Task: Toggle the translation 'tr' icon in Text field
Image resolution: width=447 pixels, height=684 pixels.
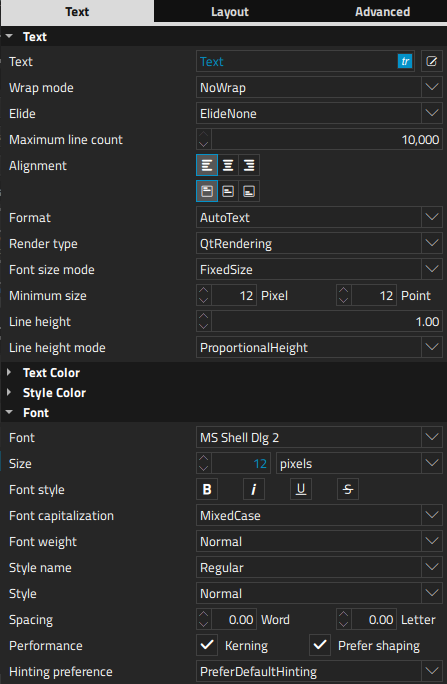Action: 405,62
